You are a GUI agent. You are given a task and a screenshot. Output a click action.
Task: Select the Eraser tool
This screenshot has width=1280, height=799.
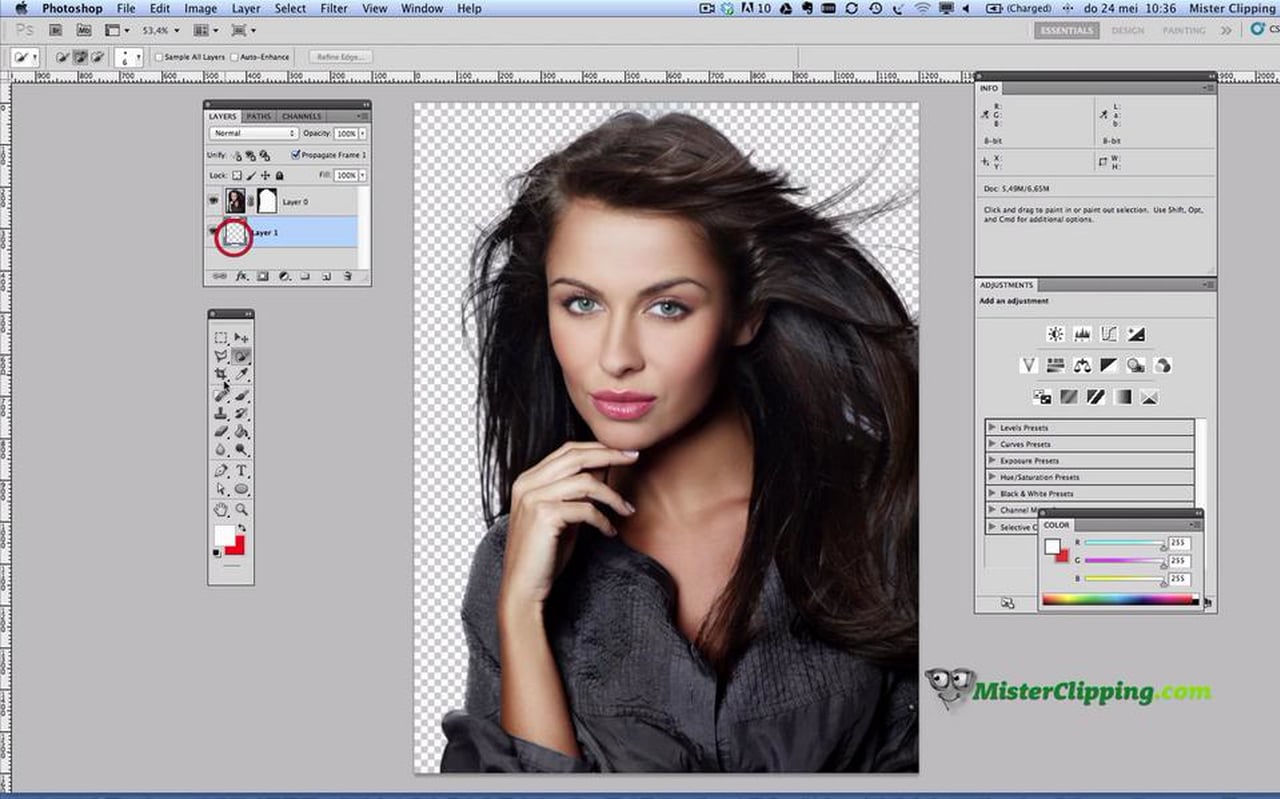click(221, 432)
